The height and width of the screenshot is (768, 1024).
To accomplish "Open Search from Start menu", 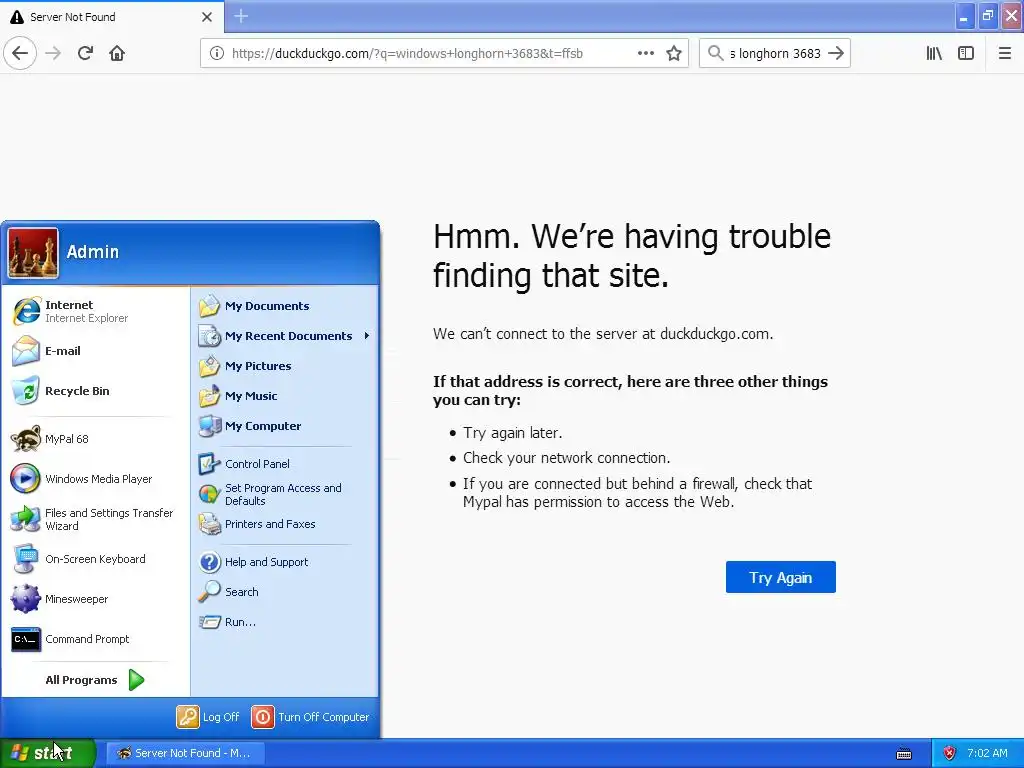I will tap(285, 592).
